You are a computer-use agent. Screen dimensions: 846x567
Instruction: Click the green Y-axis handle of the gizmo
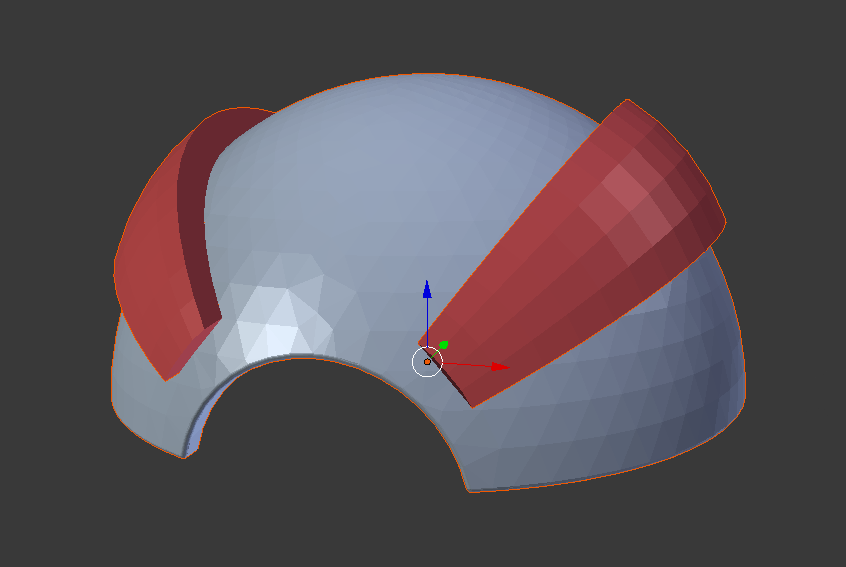[444, 345]
